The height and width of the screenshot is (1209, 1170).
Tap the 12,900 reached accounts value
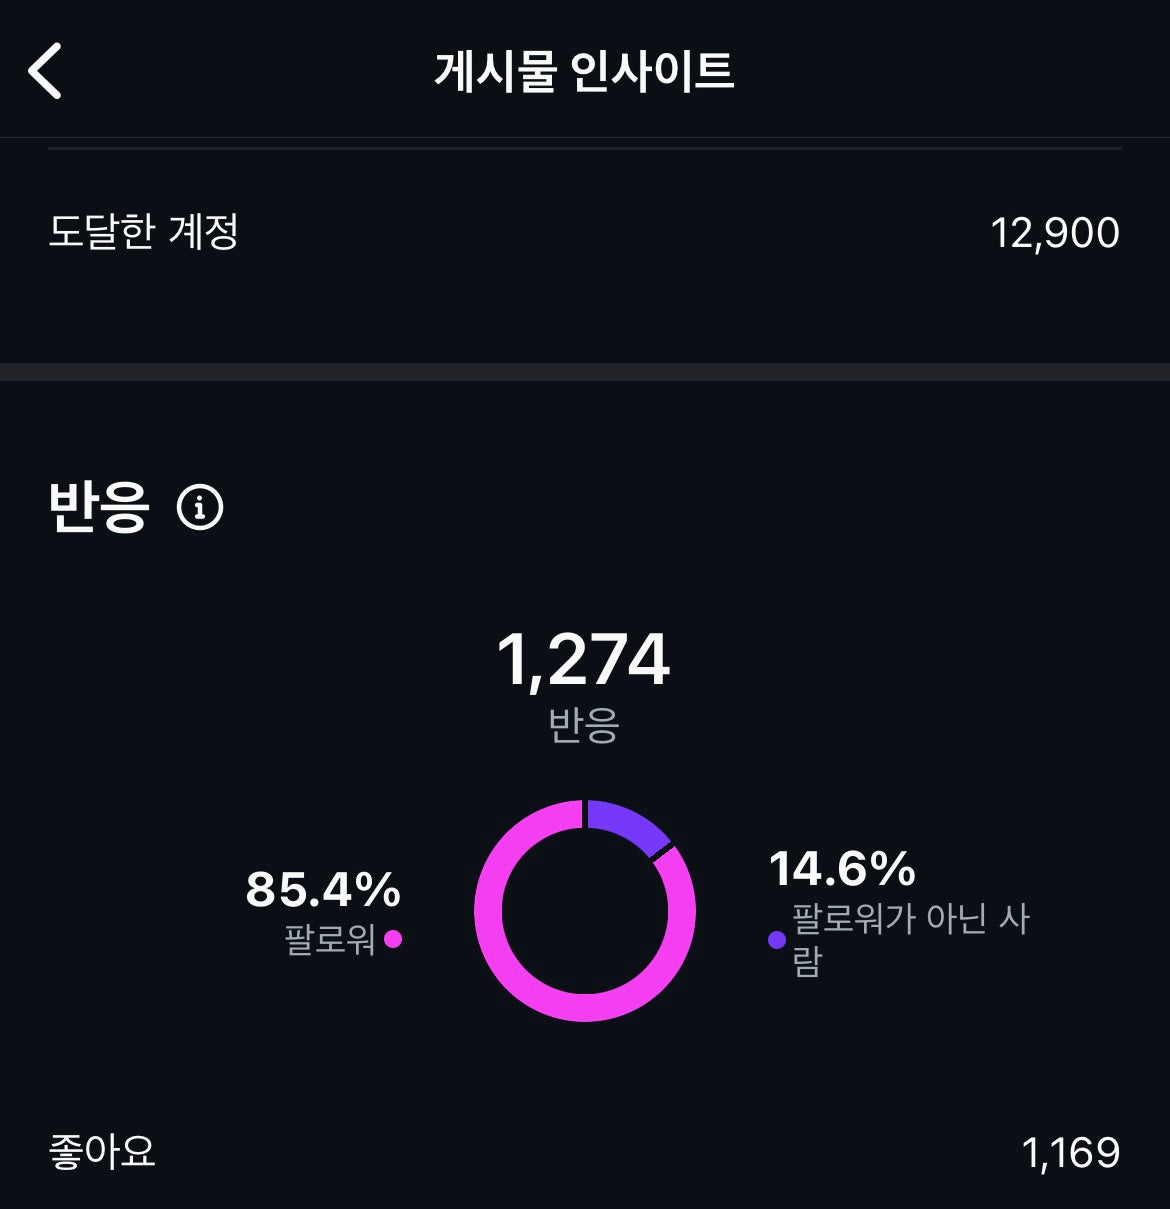1055,233
